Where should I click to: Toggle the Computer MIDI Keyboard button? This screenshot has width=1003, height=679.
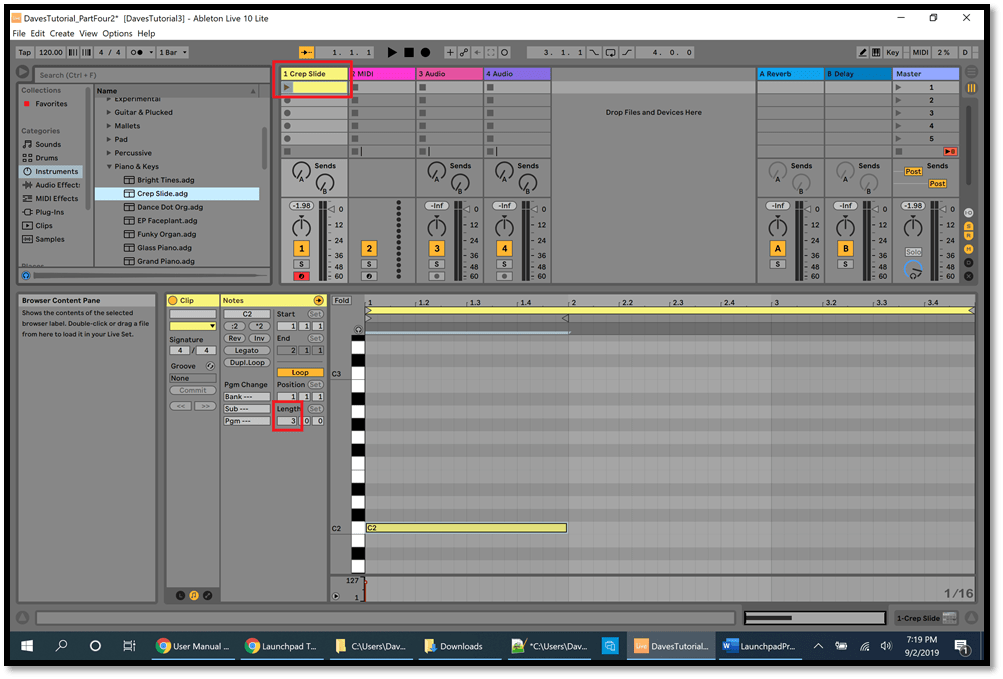coord(876,52)
